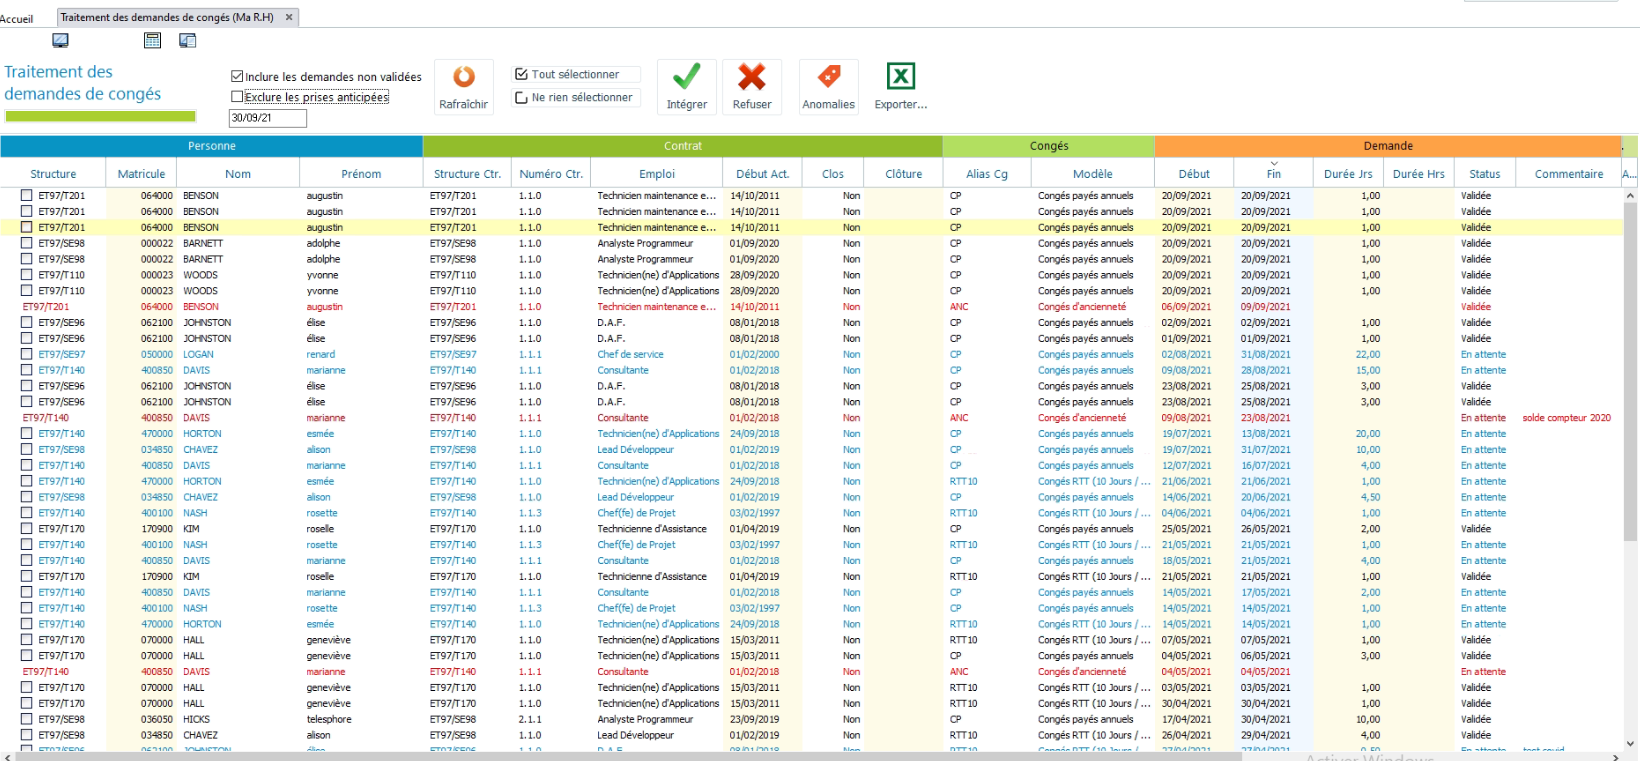Click the horizontal scrollbar at the bottom of the table
This screenshot has width=1640, height=761.
(x=630, y=757)
